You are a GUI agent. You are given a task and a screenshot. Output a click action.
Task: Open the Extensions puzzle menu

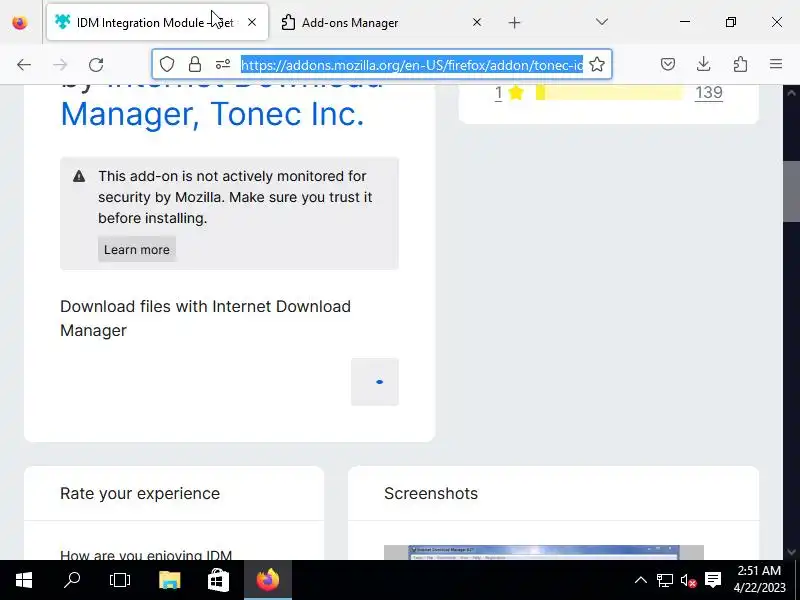tap(740, 64)
